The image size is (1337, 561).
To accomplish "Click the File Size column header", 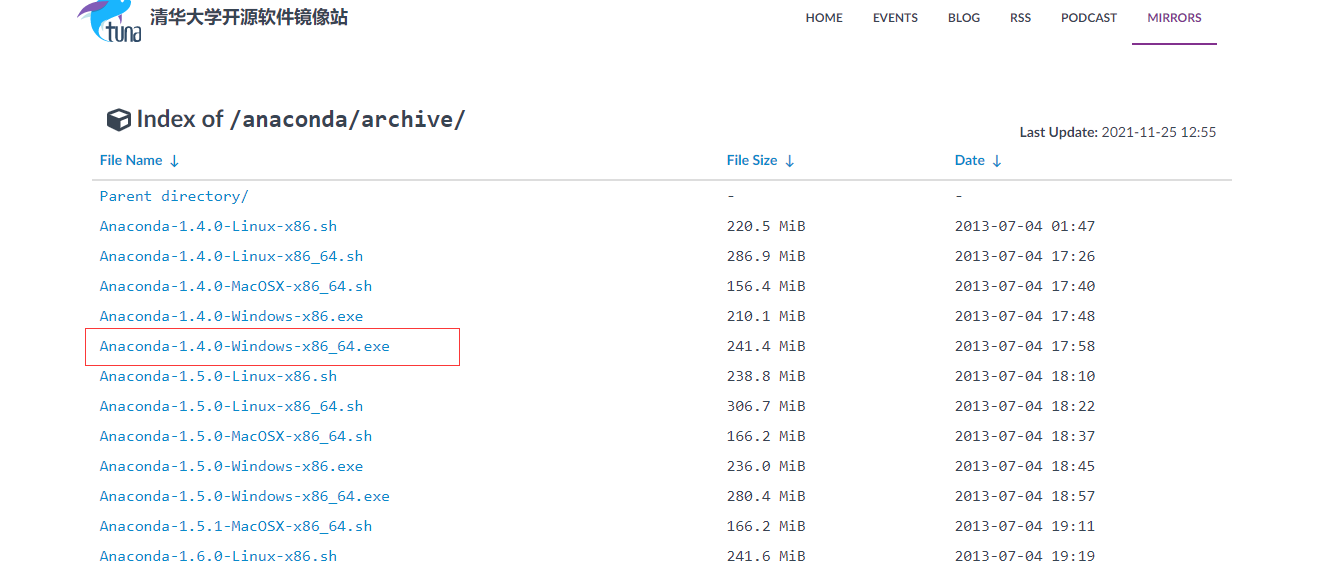I will point(752,160).
